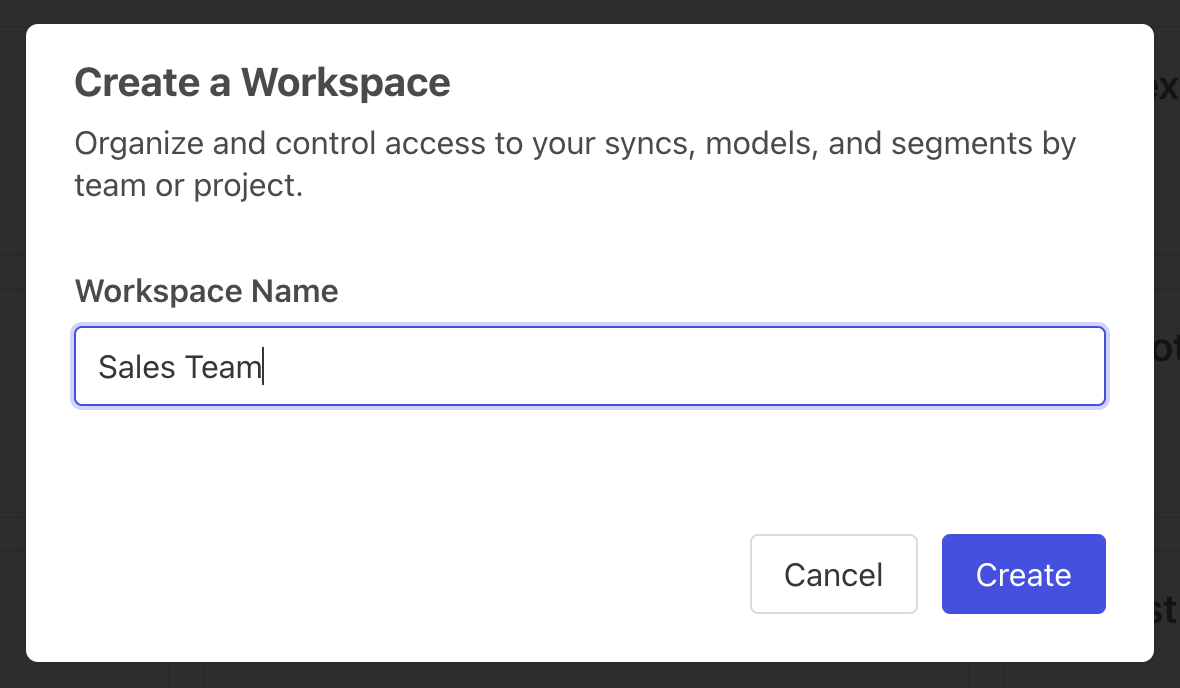1180x688 pixels.
Task: Click the word "Workspace" in the dialog title
Action: [x=345, y=82]
